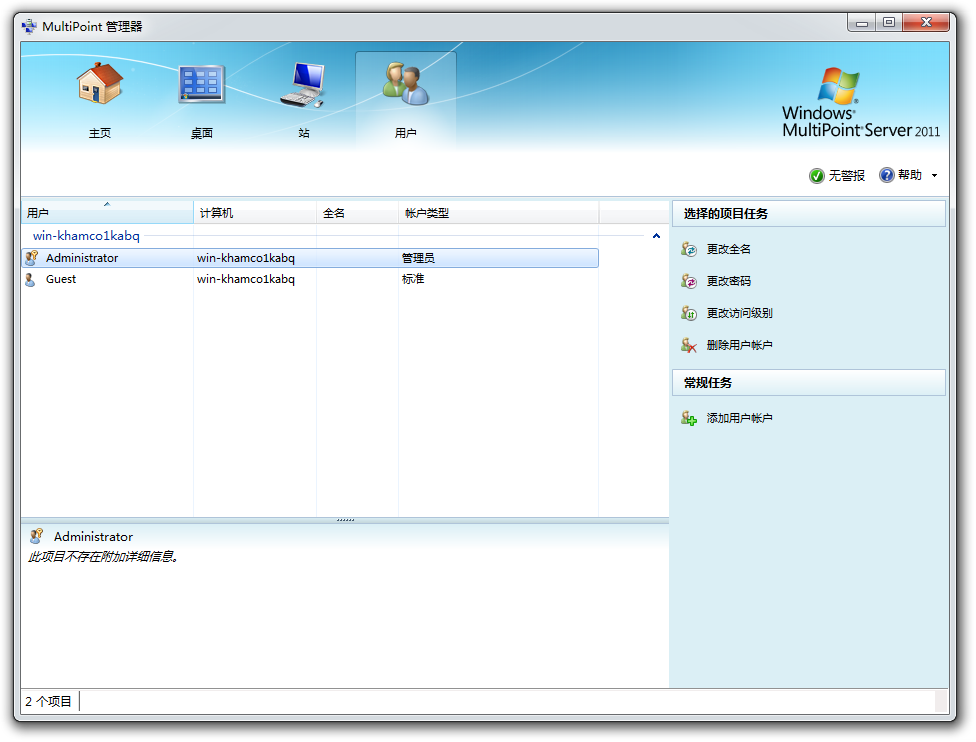Click the 标准 account type cell
Image resolution: width=976 pixels, height=742 pixels.
click(413, 279)
